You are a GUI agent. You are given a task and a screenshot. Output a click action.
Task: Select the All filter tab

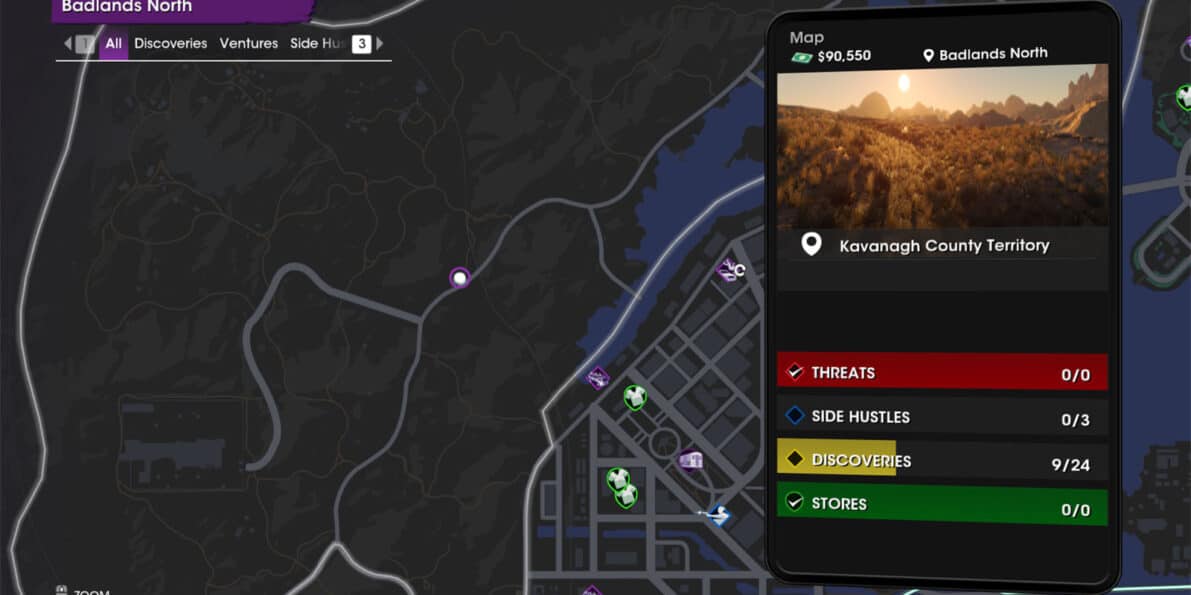click(x=113, y=44)
